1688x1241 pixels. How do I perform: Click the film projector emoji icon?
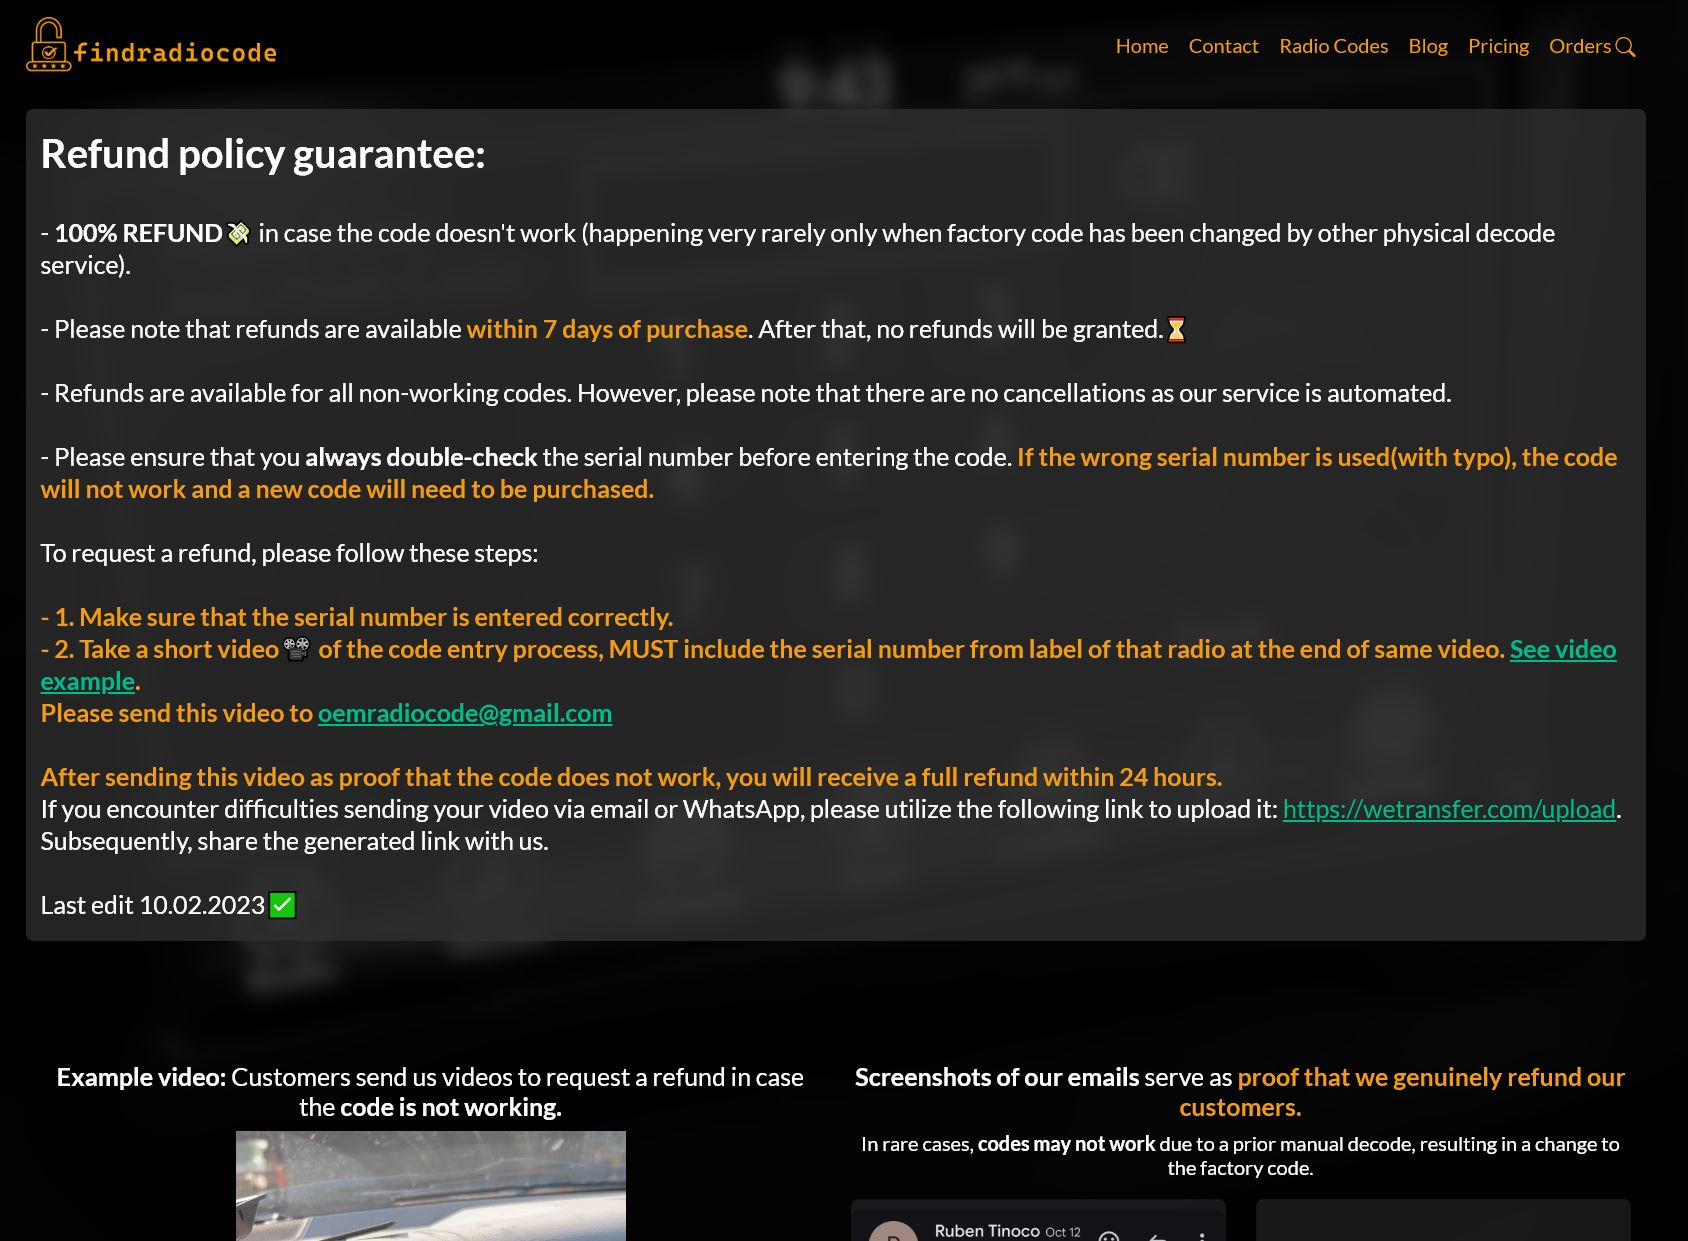pos(297,650)
